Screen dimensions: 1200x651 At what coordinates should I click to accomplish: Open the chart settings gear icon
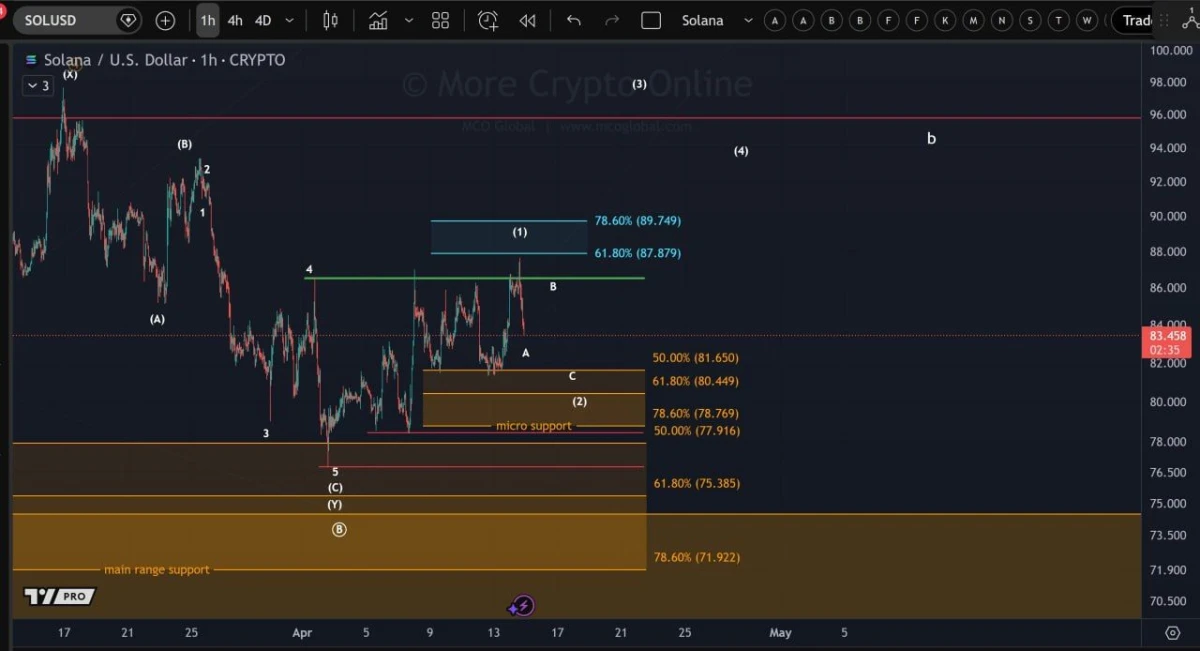pos(1171,633)
